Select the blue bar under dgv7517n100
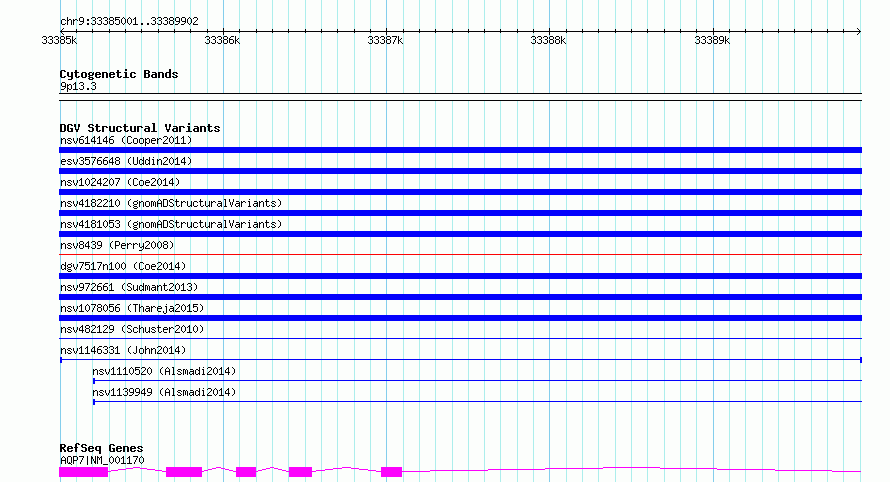This screenshot has height=482, width=890. (460, 276)
